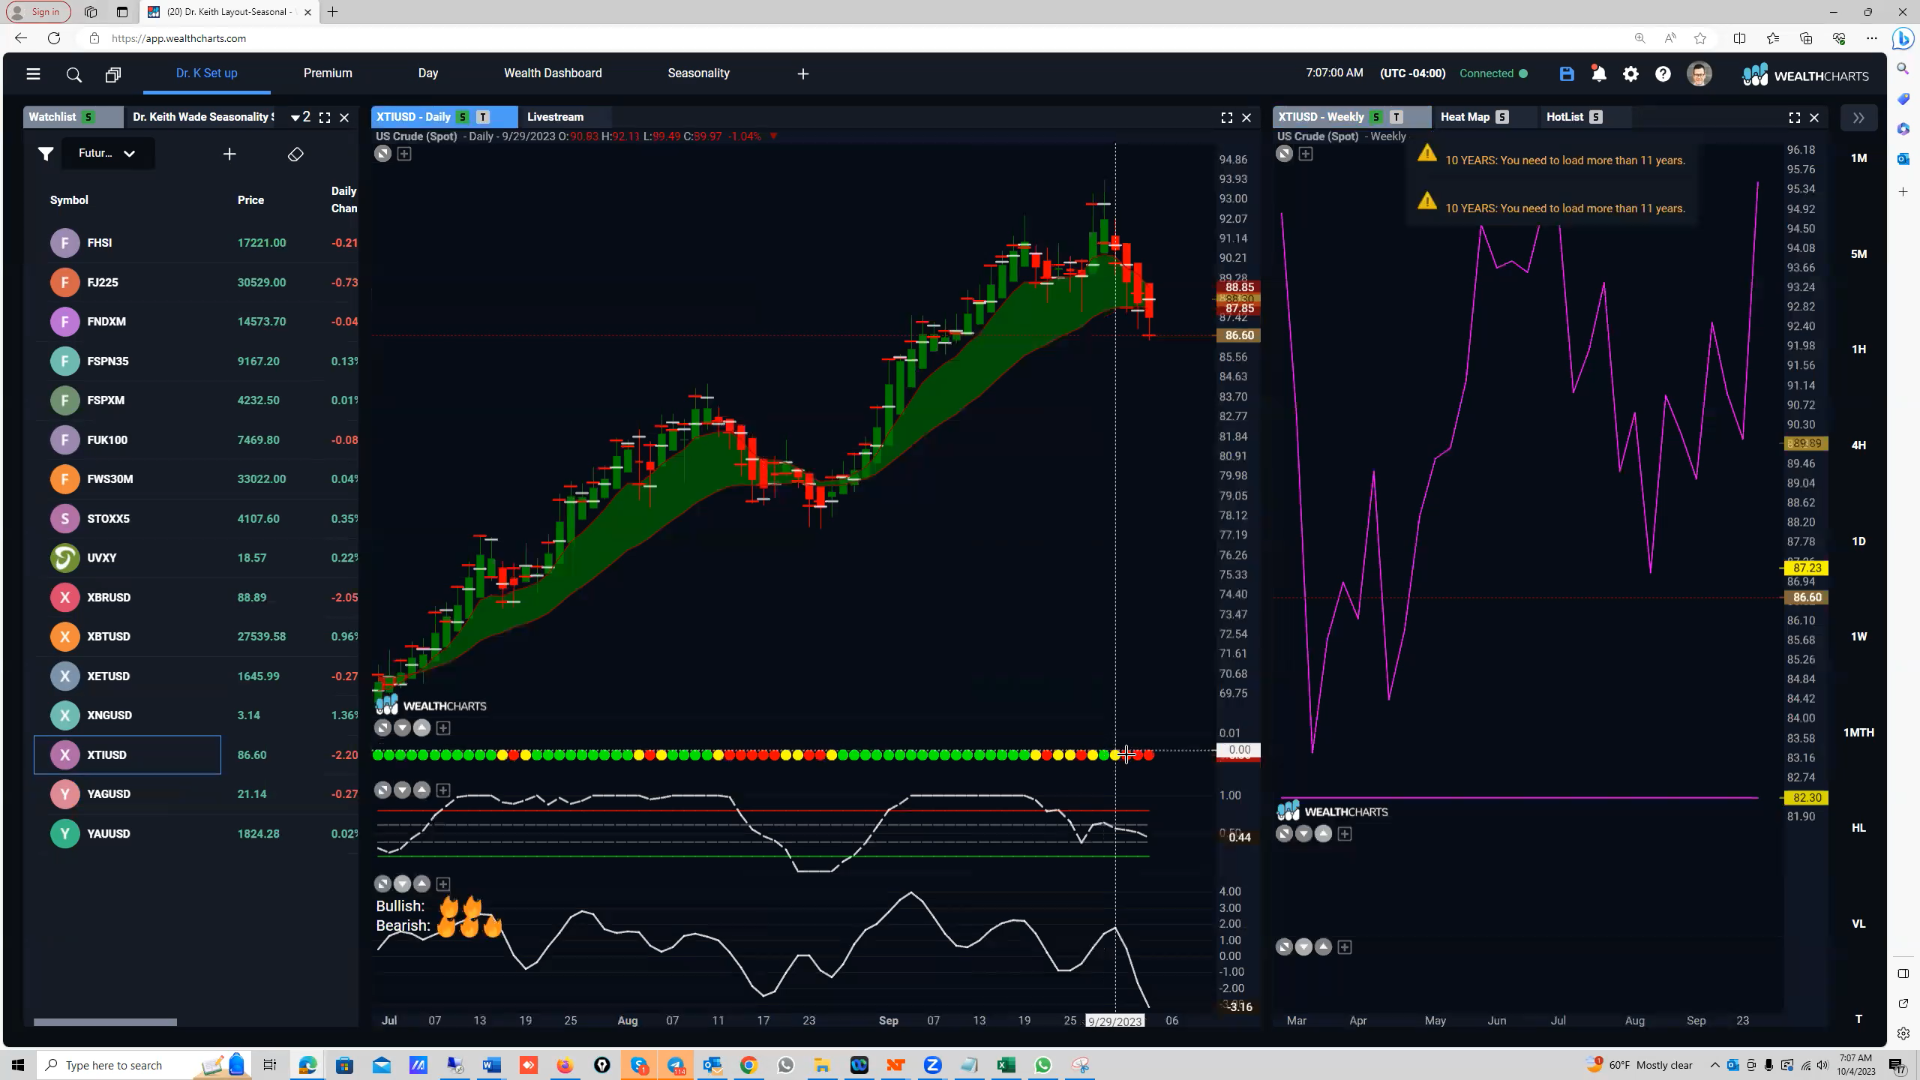
Task: Toggle visibility of Bullish/Bearish pane
Action: tap(382, 884)
